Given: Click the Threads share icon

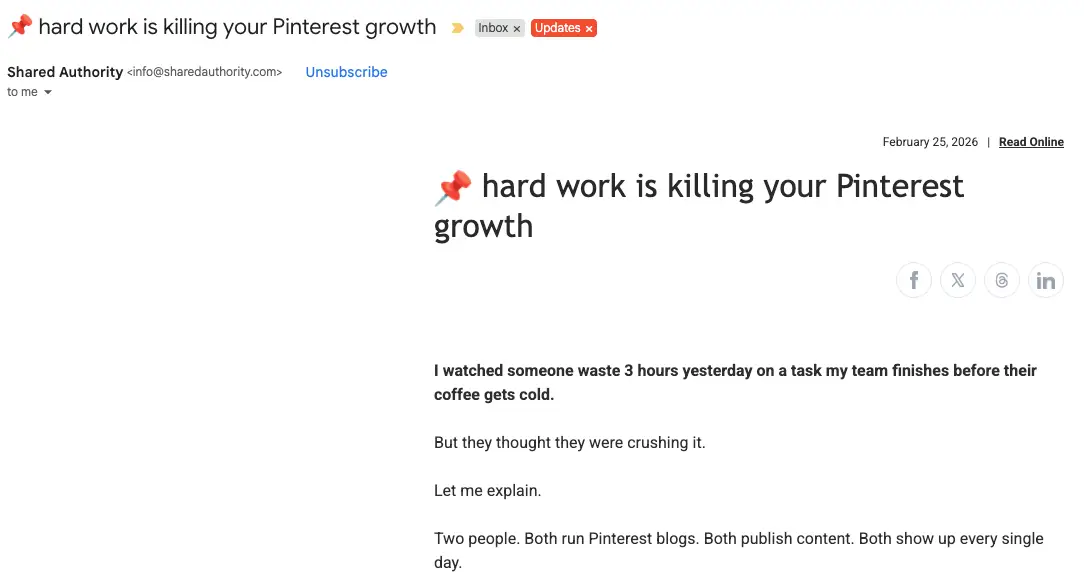Looking at the screenshot, I should coord(1002,280).
